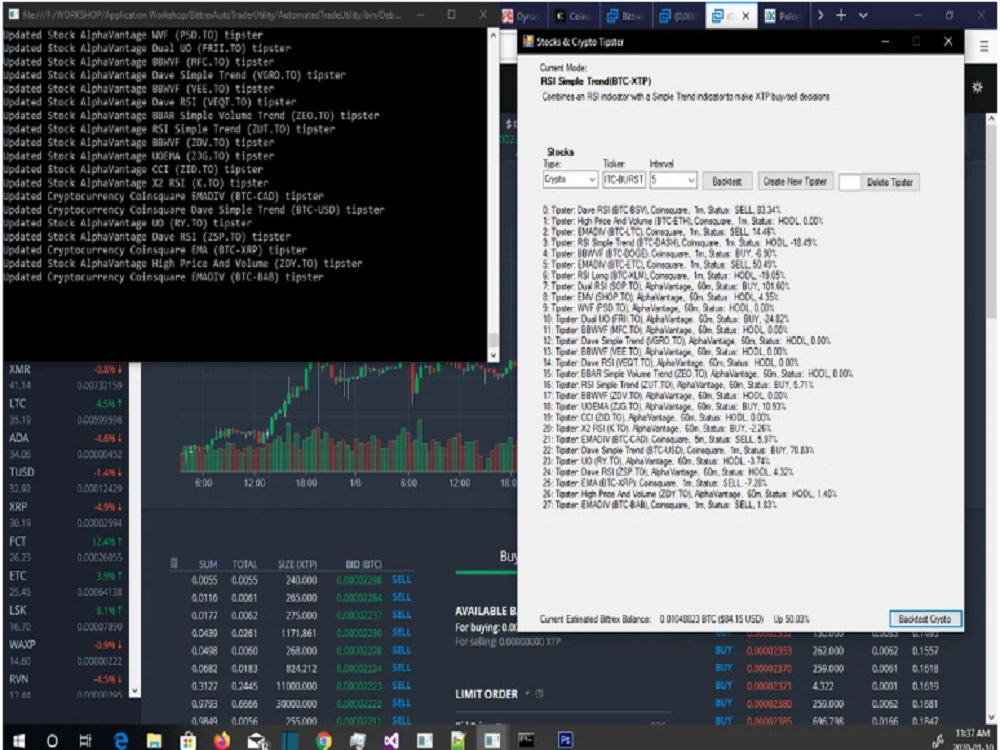The height and width of the screenshot is (750, 1000).
Task: Click SELL in the 11000.000 size row
Action: [x=401, y=685]
